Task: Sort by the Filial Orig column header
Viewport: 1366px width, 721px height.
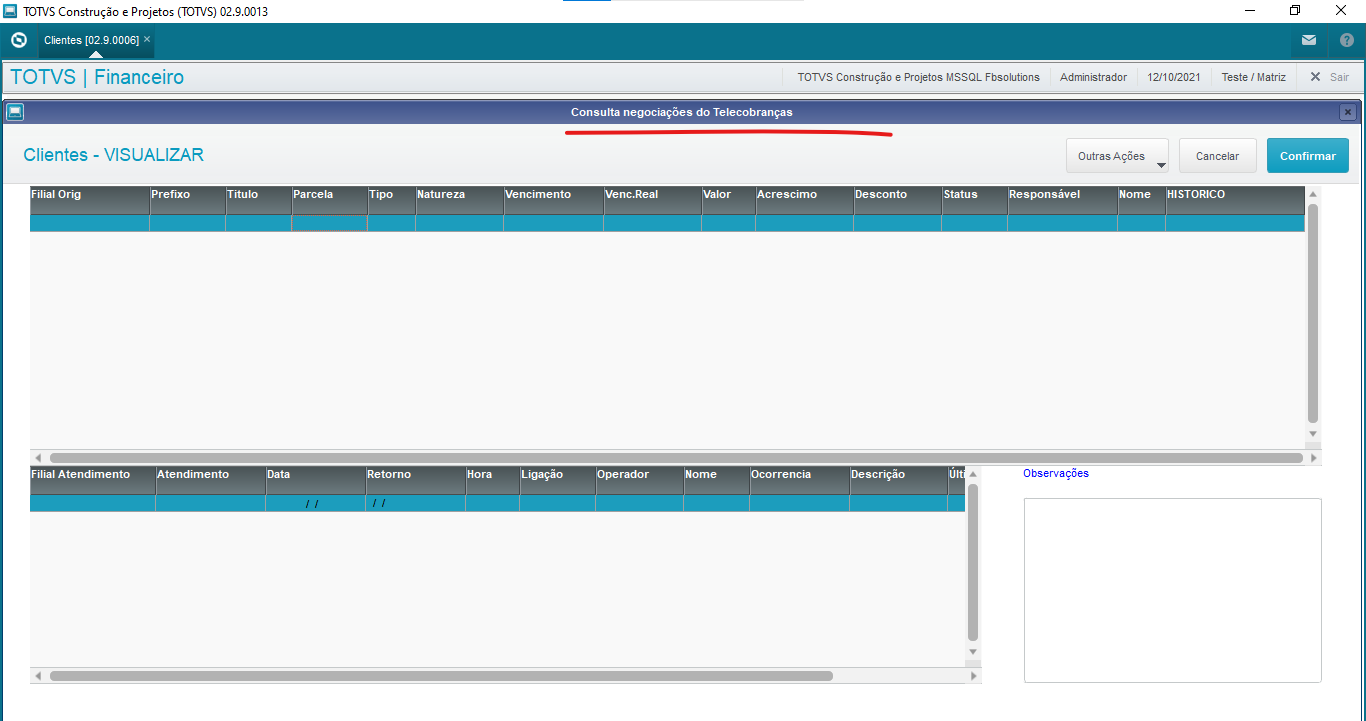Action: click(89, 200)
